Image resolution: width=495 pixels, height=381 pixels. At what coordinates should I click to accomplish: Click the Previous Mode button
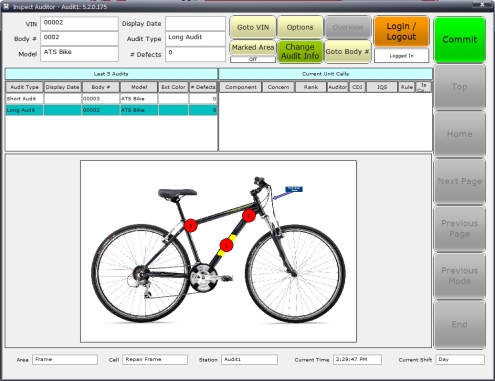pos(460,276)
